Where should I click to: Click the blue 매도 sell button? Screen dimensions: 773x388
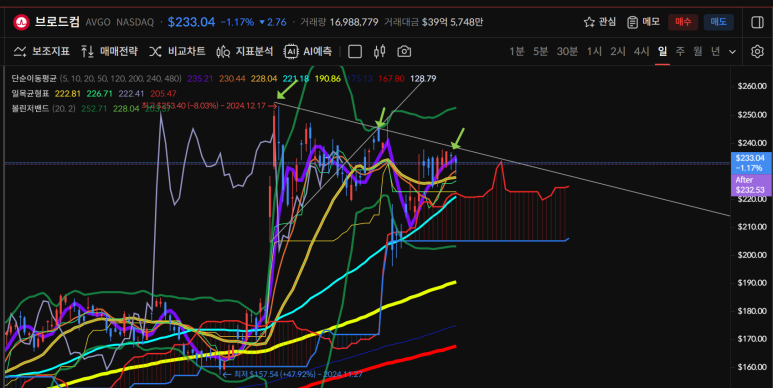[x=719, y=22]
